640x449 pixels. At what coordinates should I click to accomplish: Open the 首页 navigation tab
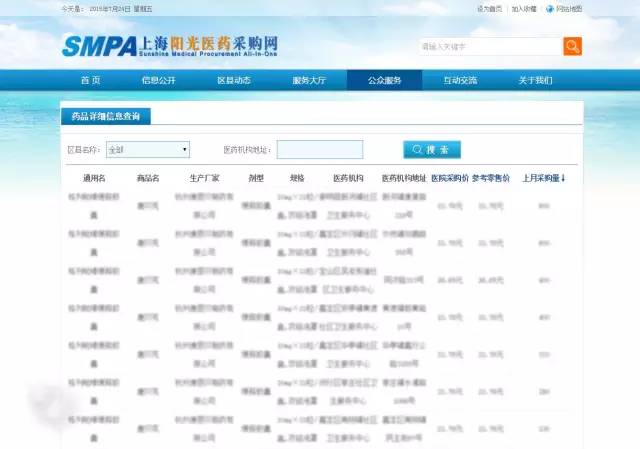pyautogui.click(x=90, y=80)
